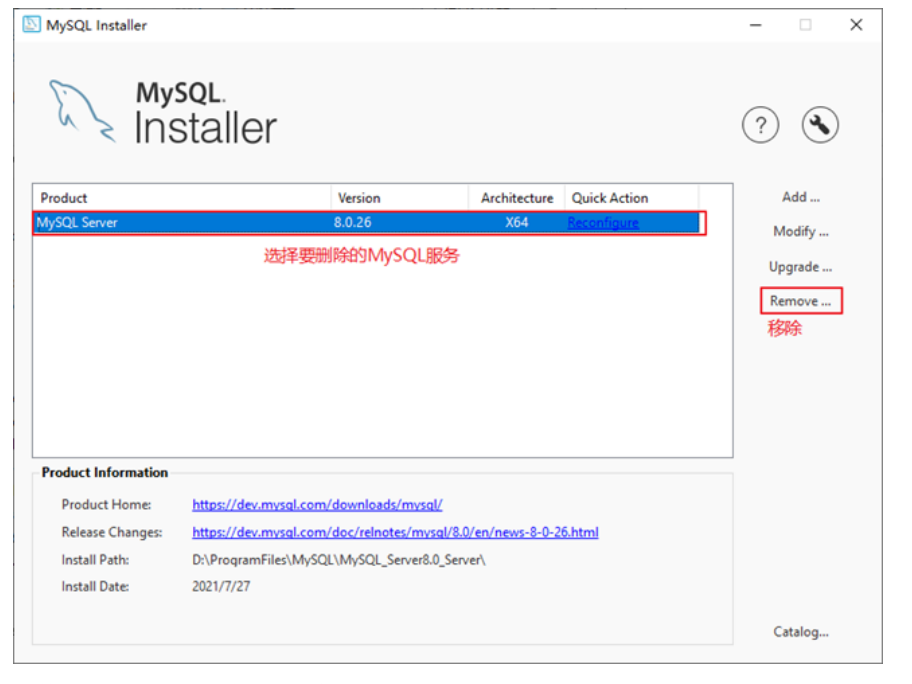Open the Catalog... button
Screen dimensions: 912x684
tap(801, 632)
